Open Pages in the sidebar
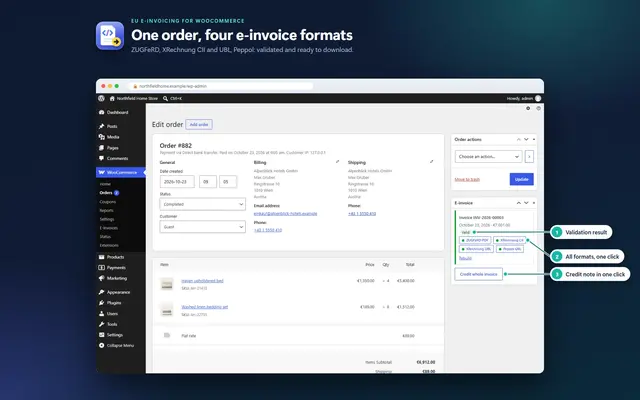 pyautogui.click(x=109, y=148)
